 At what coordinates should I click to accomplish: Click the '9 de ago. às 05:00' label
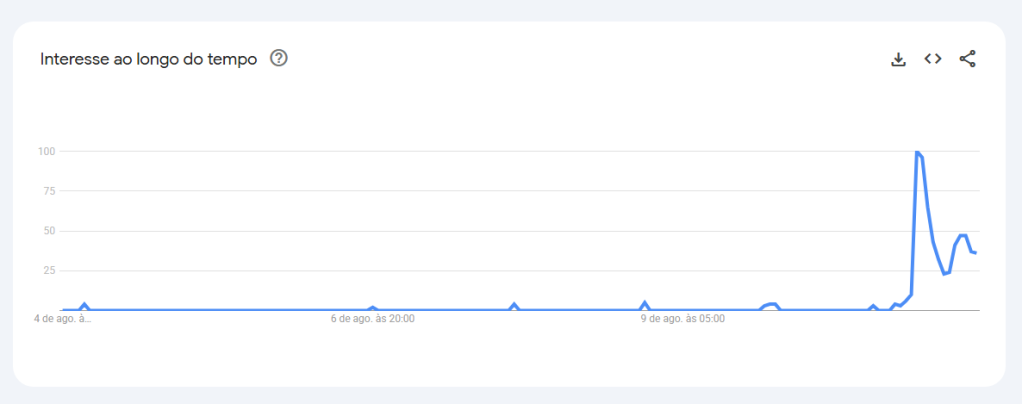(682, 319)
